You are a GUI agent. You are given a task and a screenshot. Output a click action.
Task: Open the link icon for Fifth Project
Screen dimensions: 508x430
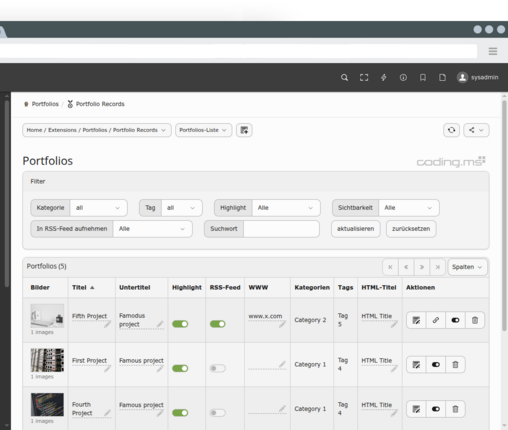[x=436, y=320]
